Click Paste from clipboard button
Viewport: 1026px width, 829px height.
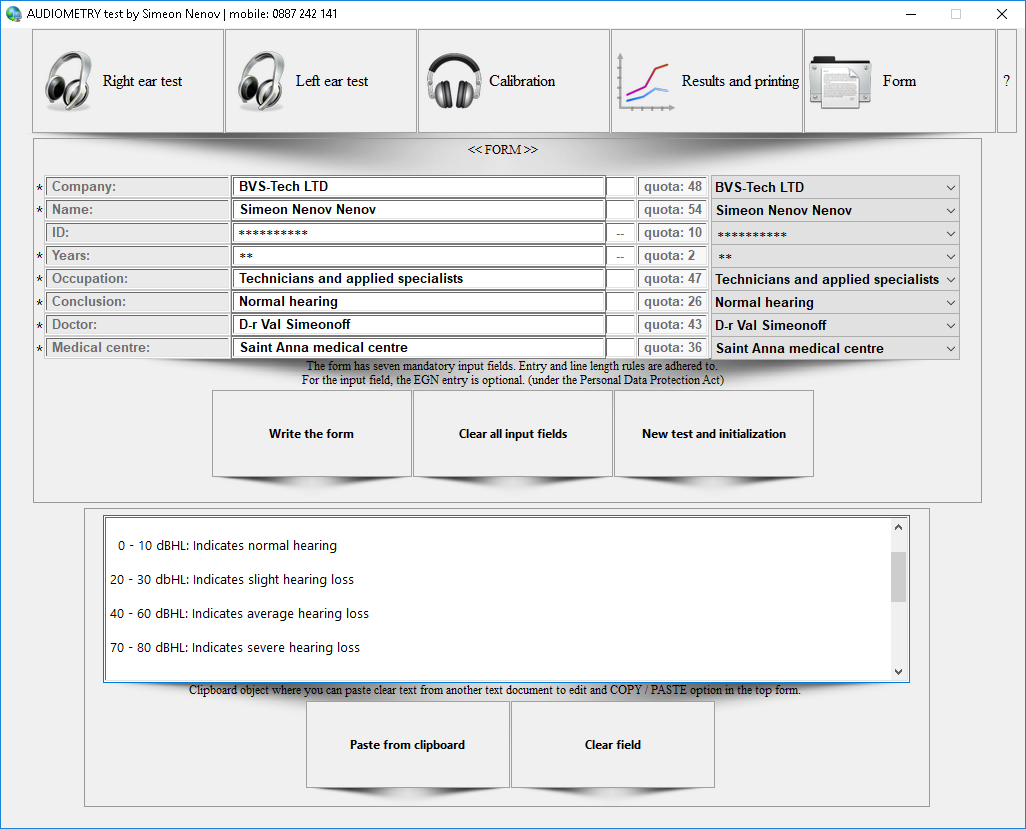click(x=407, y=745)
